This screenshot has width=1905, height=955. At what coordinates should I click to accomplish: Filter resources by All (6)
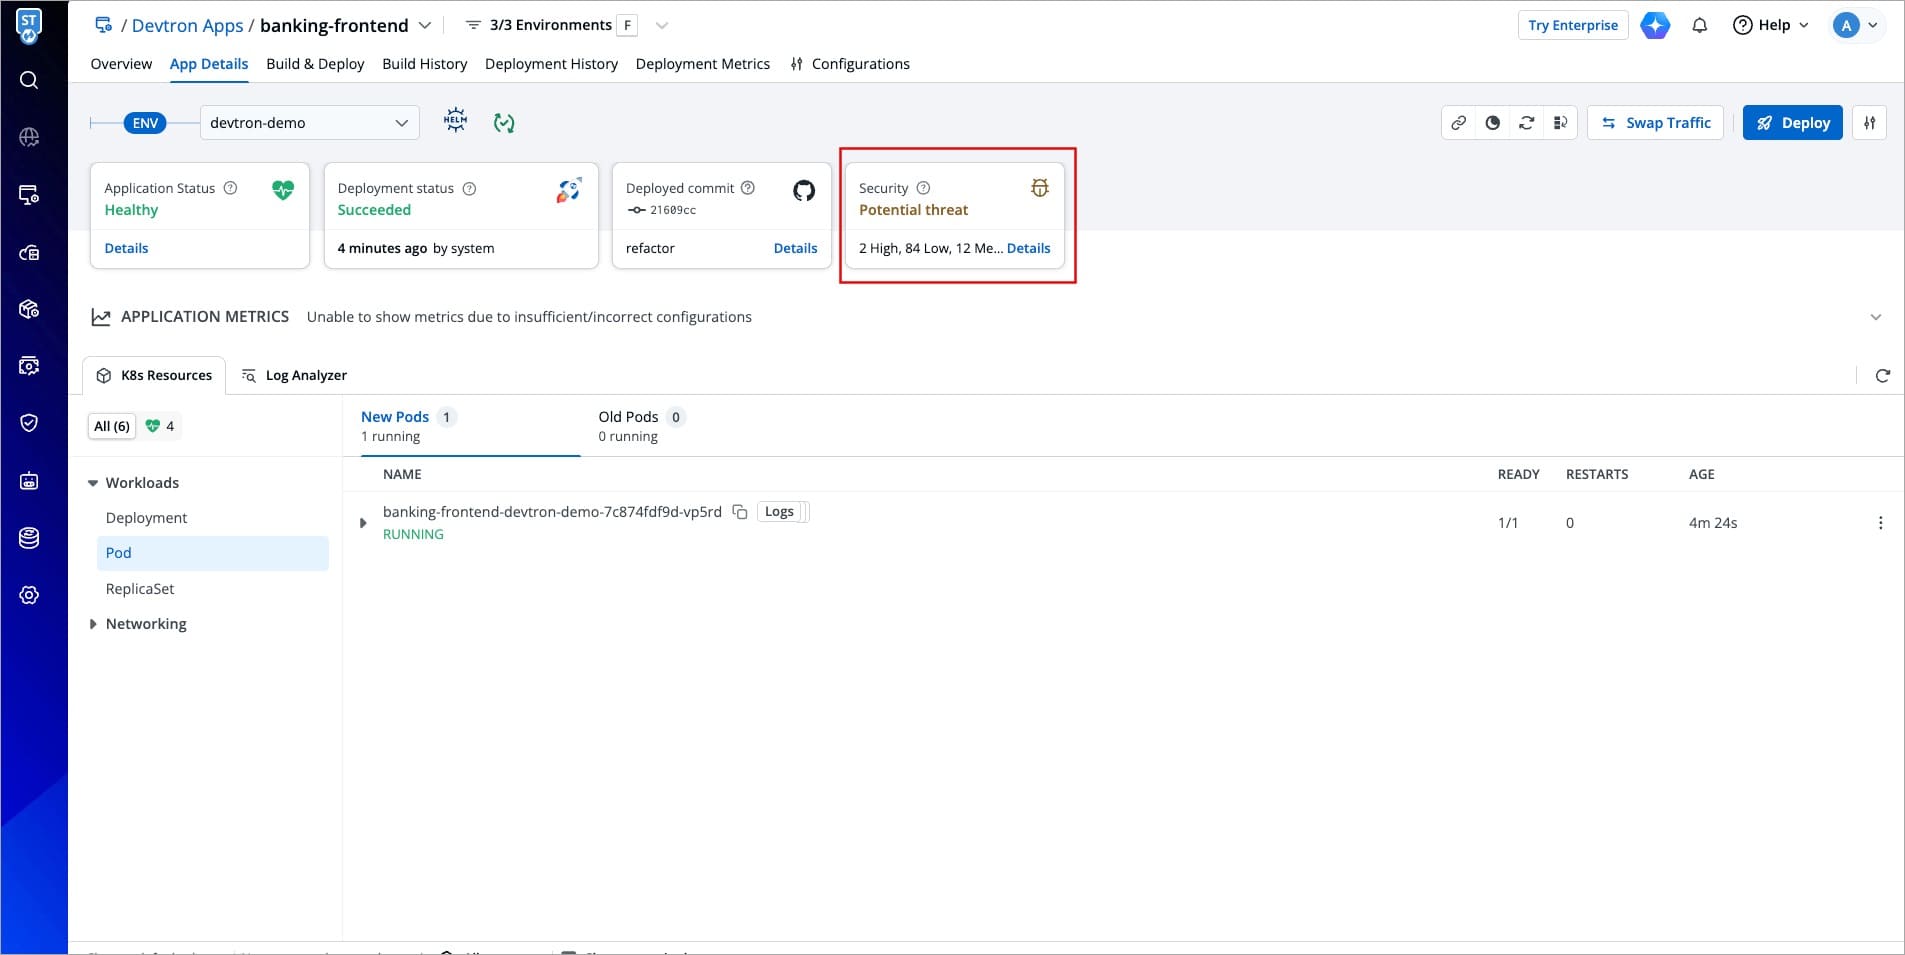112,426
